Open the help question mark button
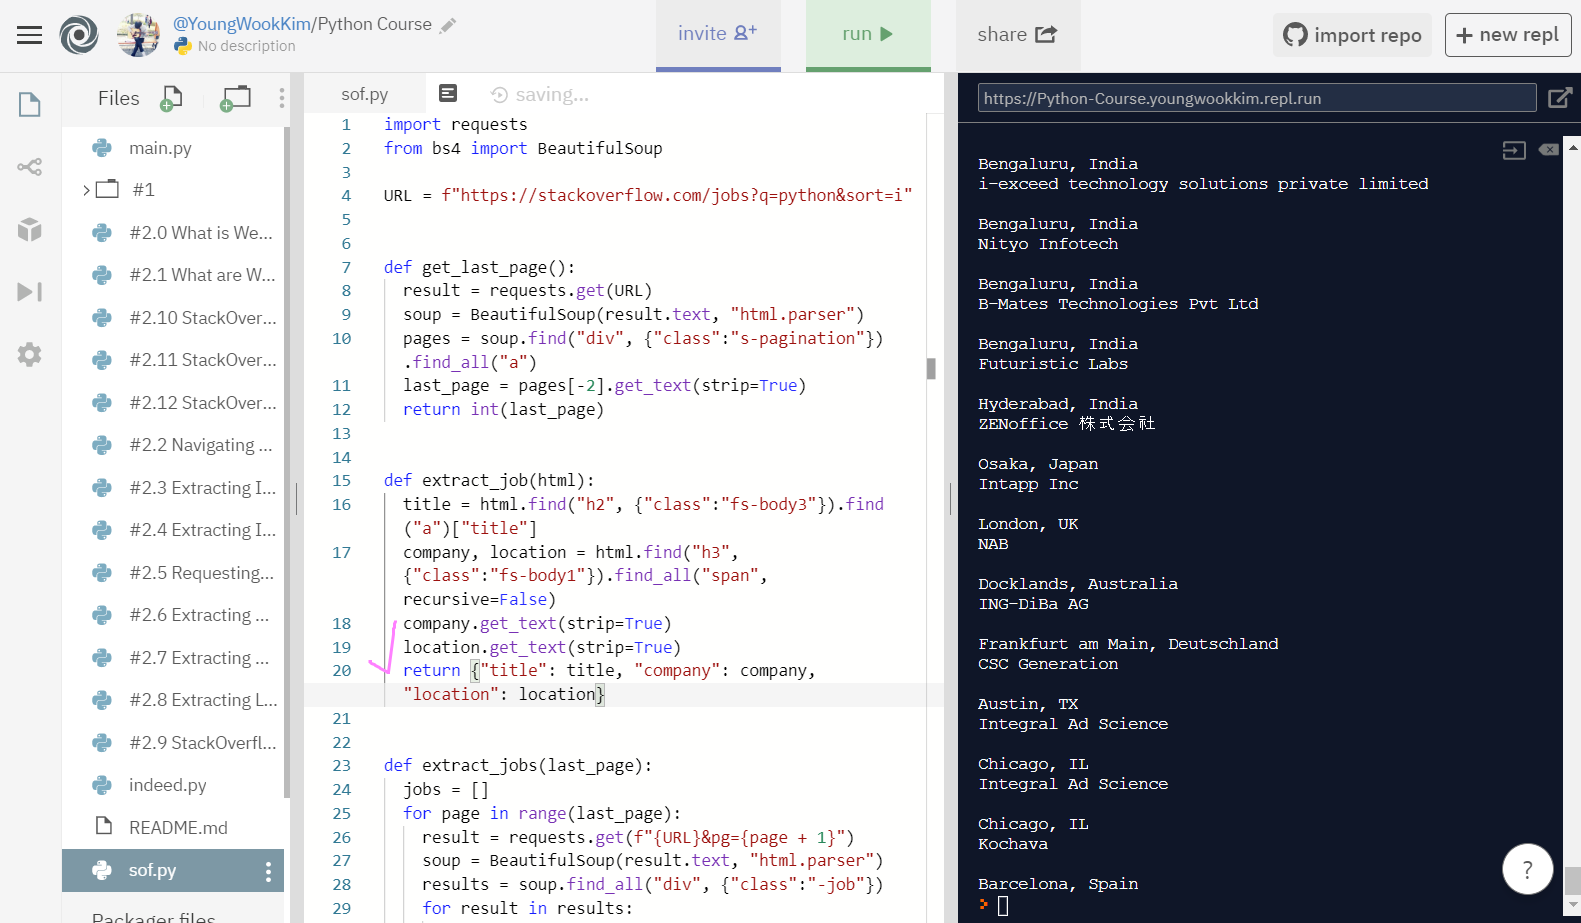Screen dimensions: 1581x923 (x=1527, y=869)
